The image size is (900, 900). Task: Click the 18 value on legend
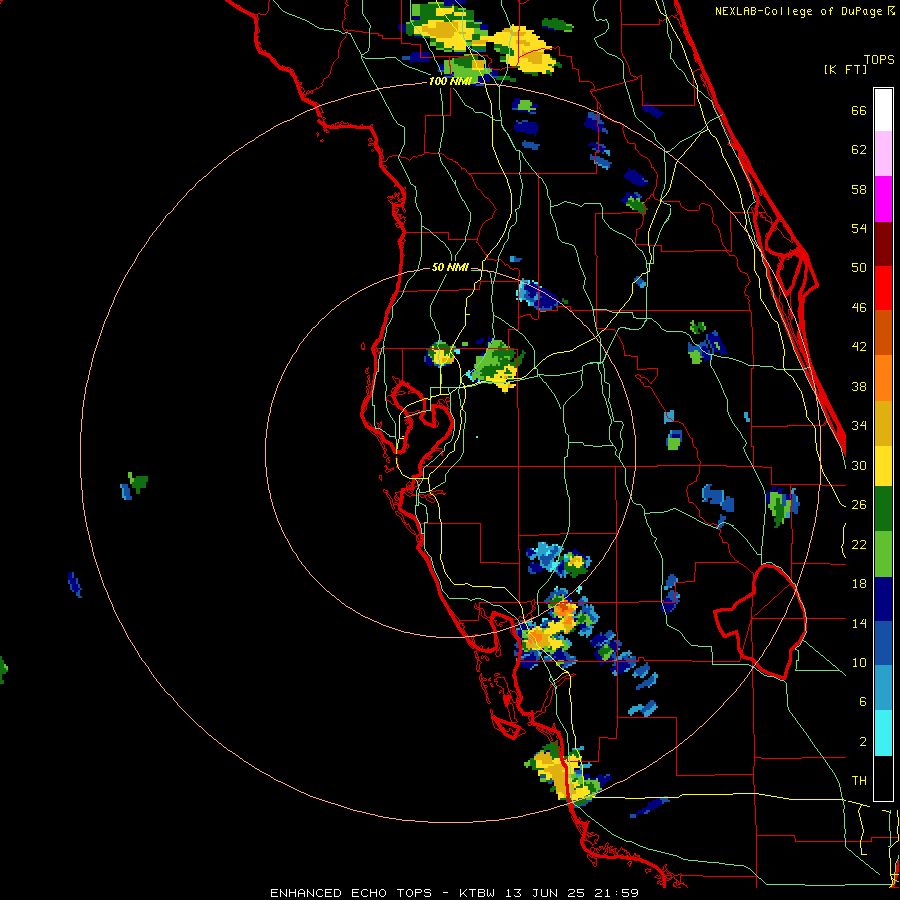pyautogui.click(x=859, y=584)
